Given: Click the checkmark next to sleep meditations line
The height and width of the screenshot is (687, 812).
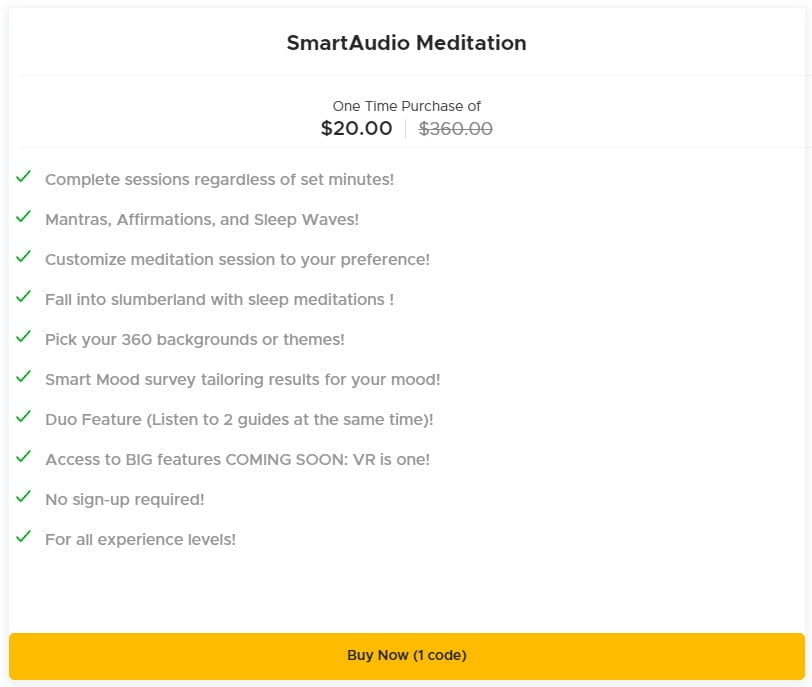Looking at the screenshot, I should point(23,300).
